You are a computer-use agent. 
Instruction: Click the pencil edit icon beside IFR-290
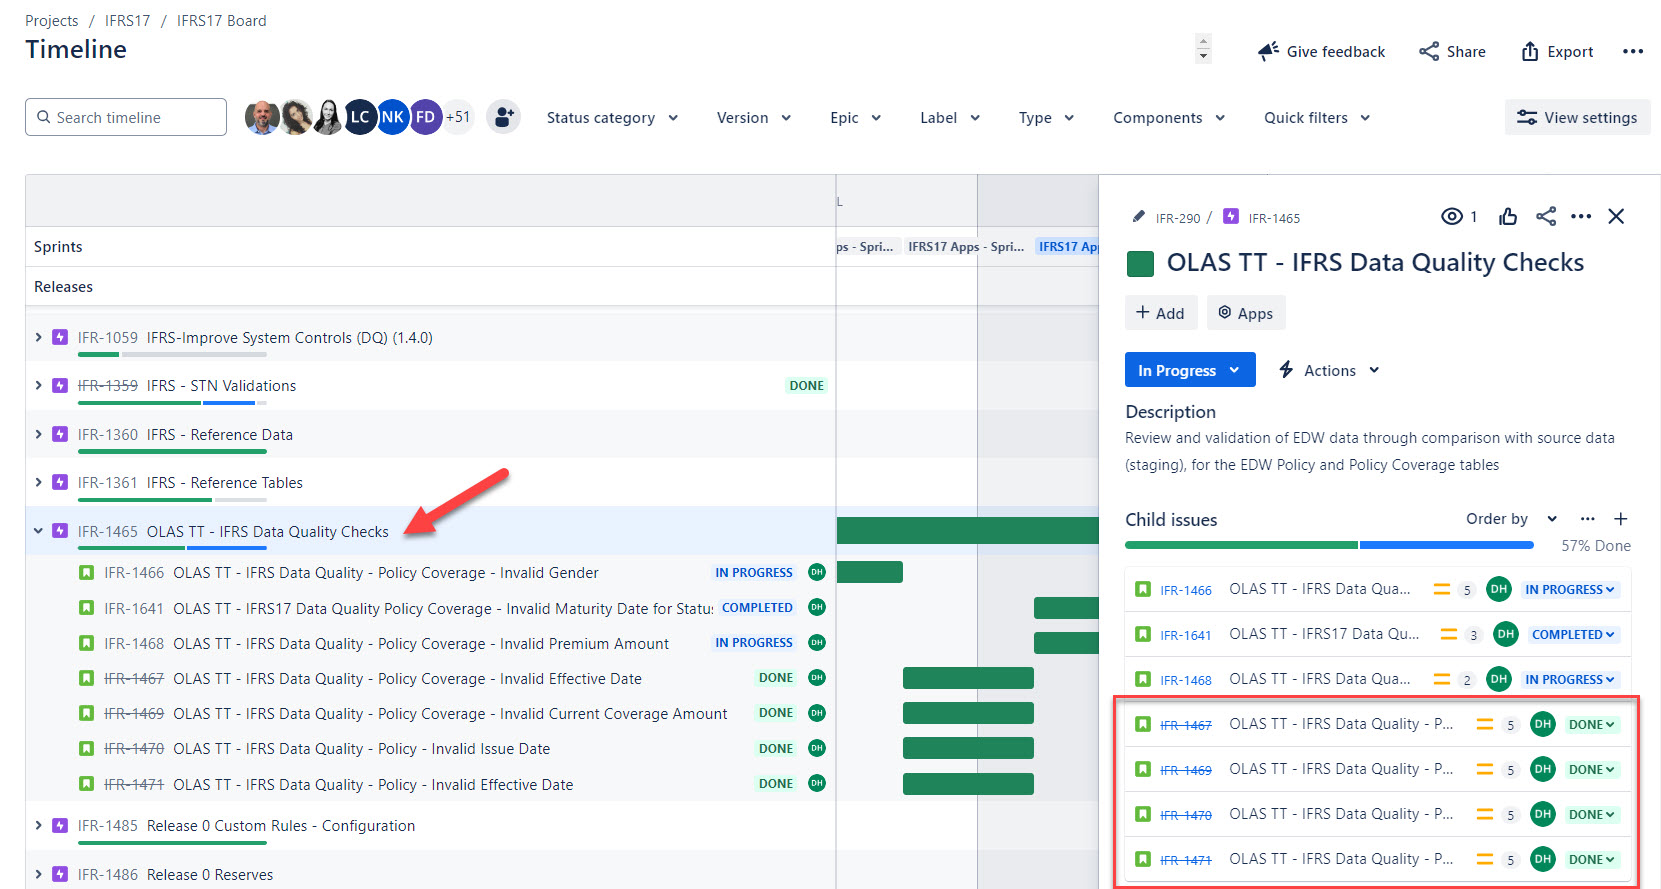(x=1138, y=217)
